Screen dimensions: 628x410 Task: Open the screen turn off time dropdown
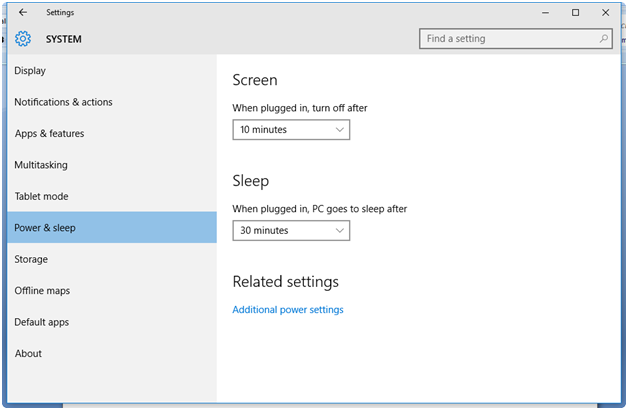pos(291,130)
